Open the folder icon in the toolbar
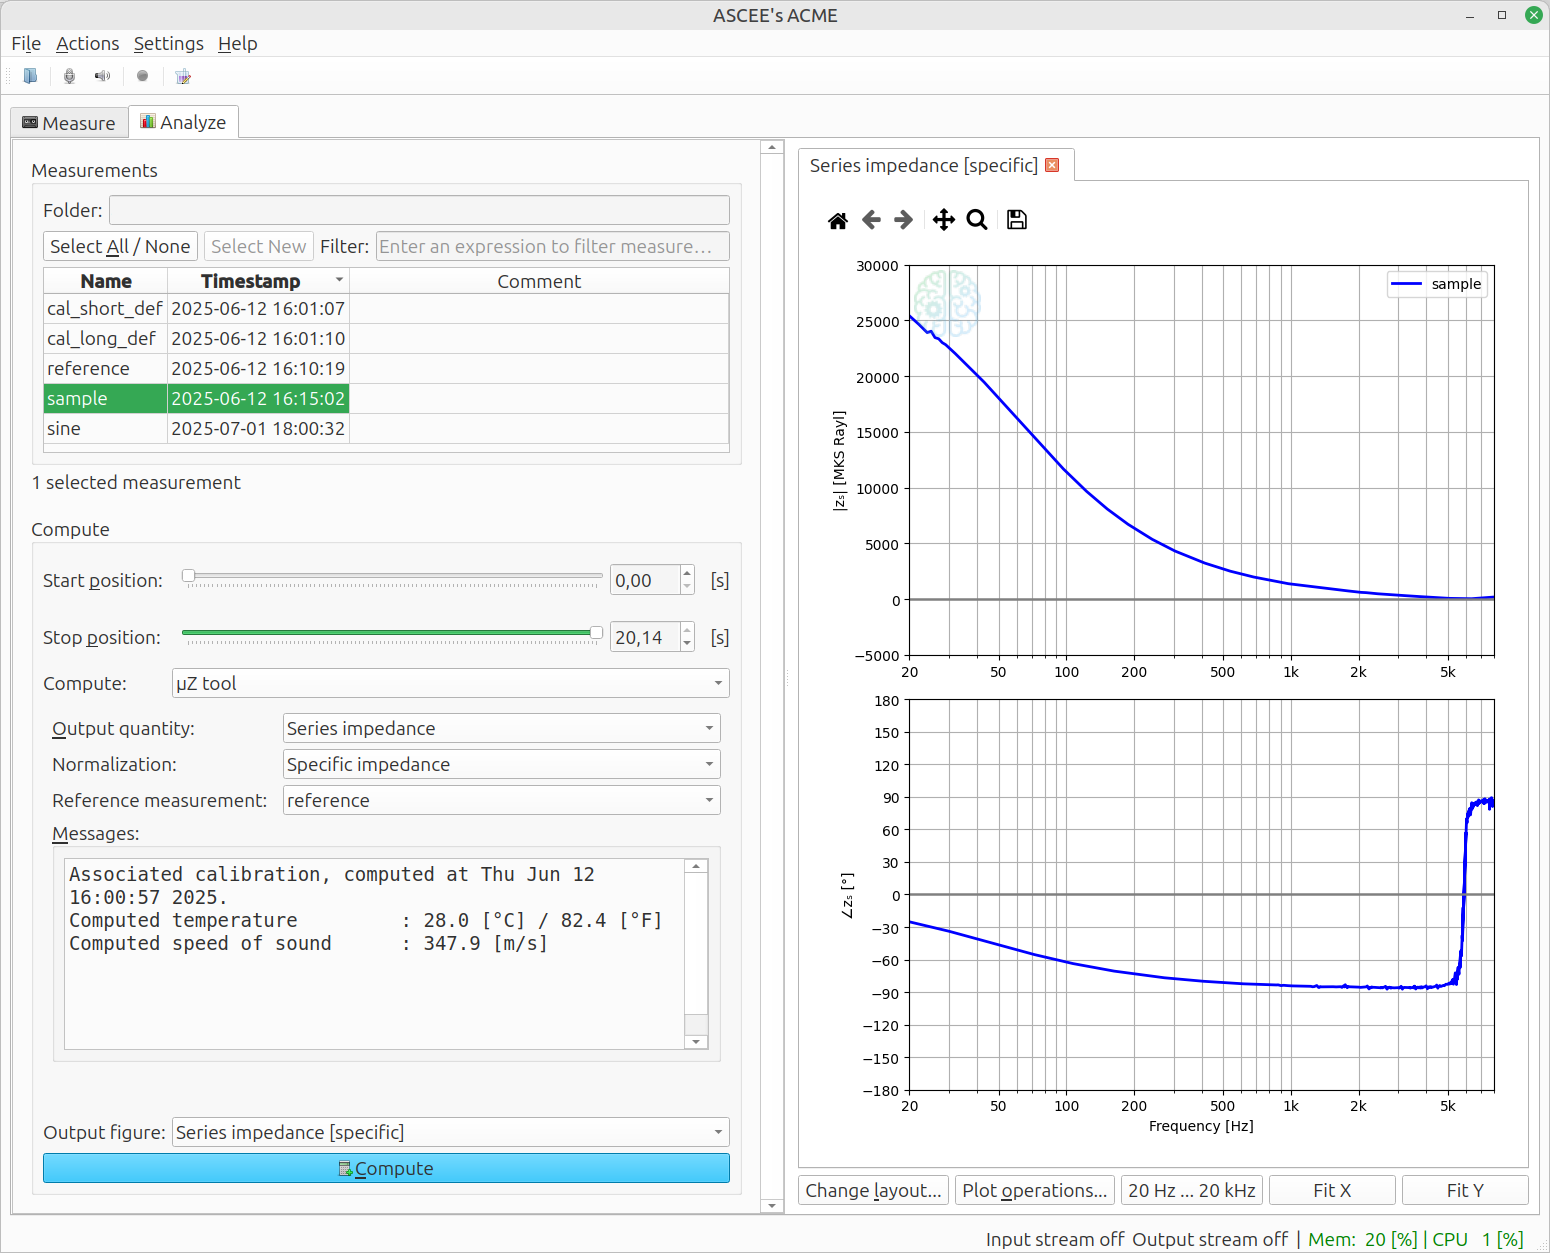The image size is (1550, 1253). tap(30, 76)
